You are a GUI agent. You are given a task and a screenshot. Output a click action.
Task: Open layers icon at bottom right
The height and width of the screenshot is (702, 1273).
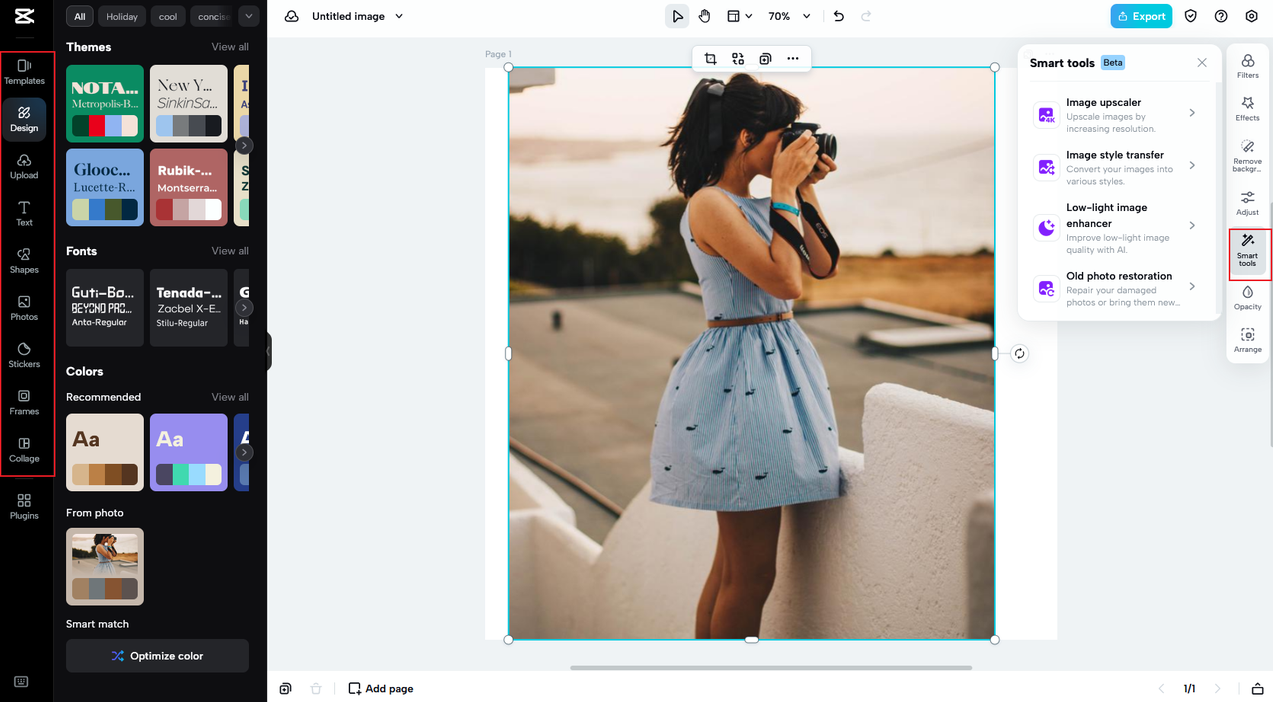1257,688
